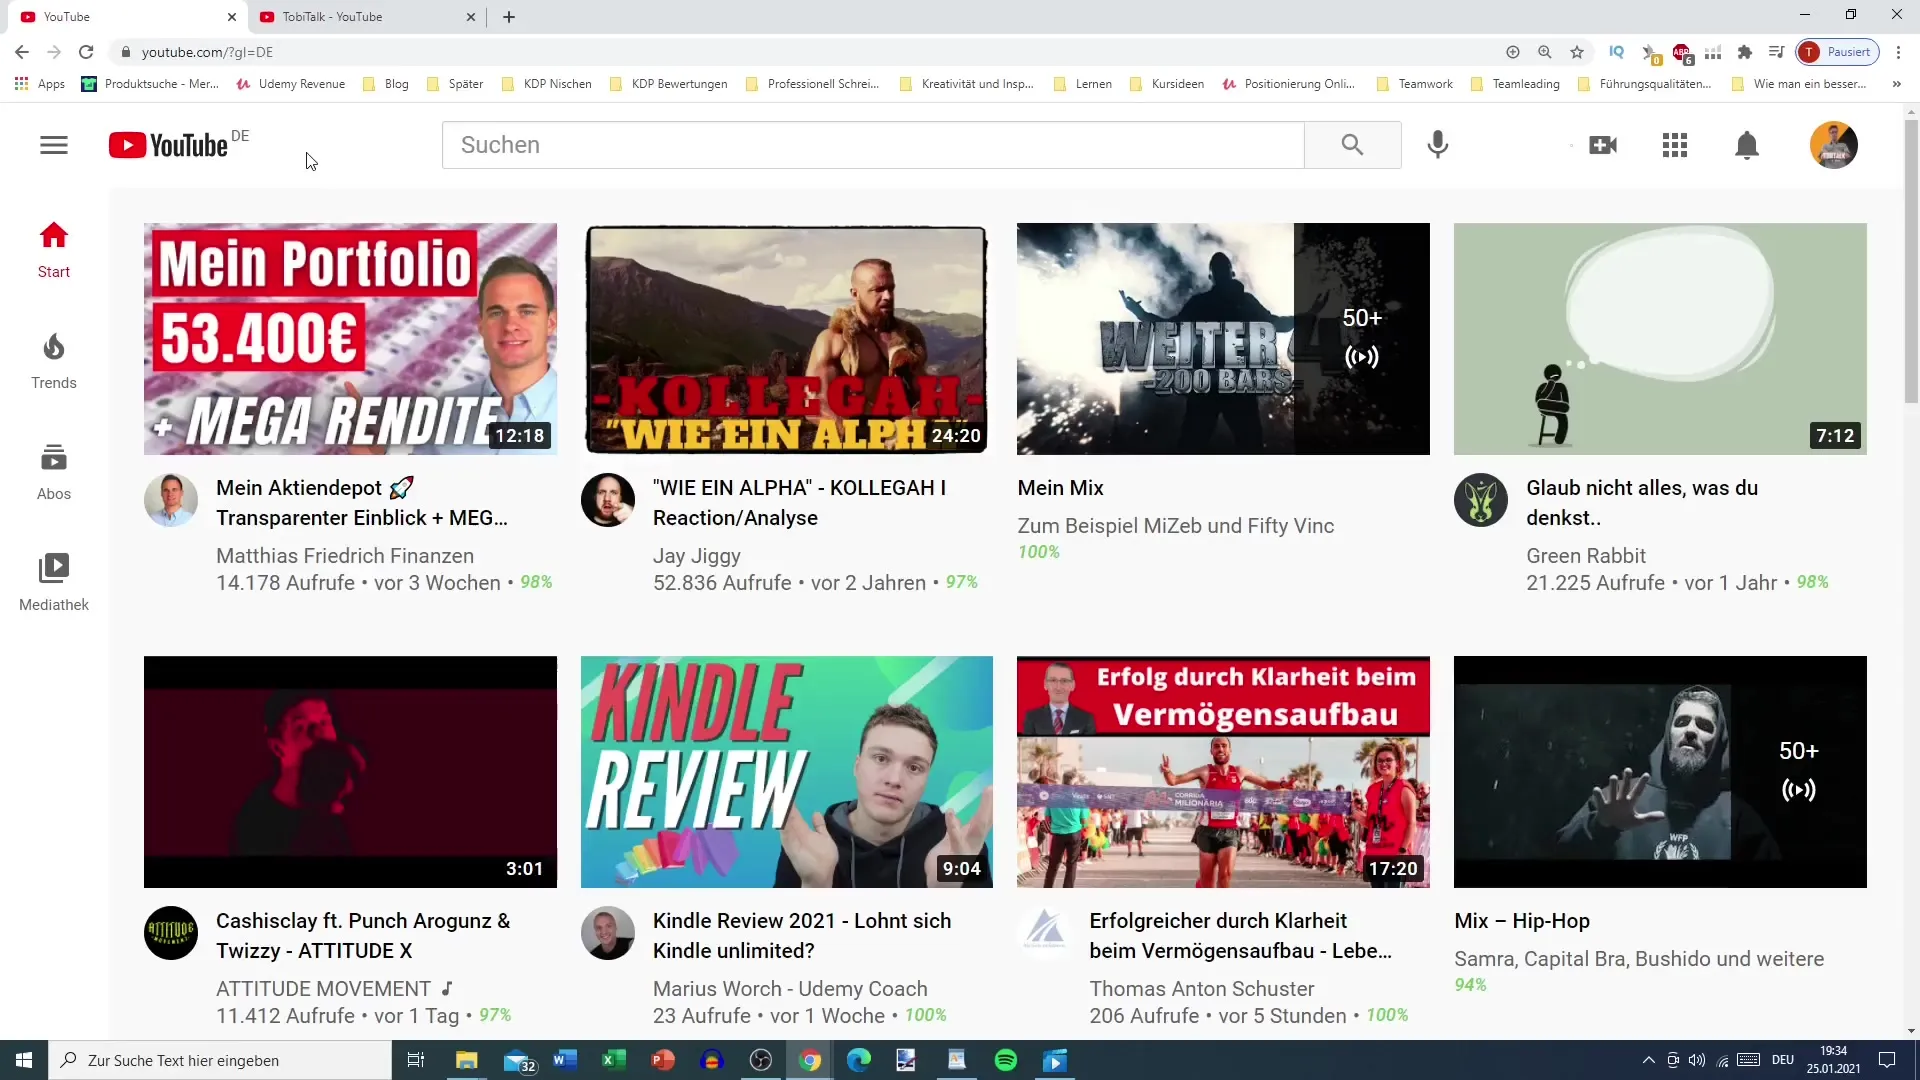
Task: Open the YouTube apps grid icon
Action: point(1675,145)
